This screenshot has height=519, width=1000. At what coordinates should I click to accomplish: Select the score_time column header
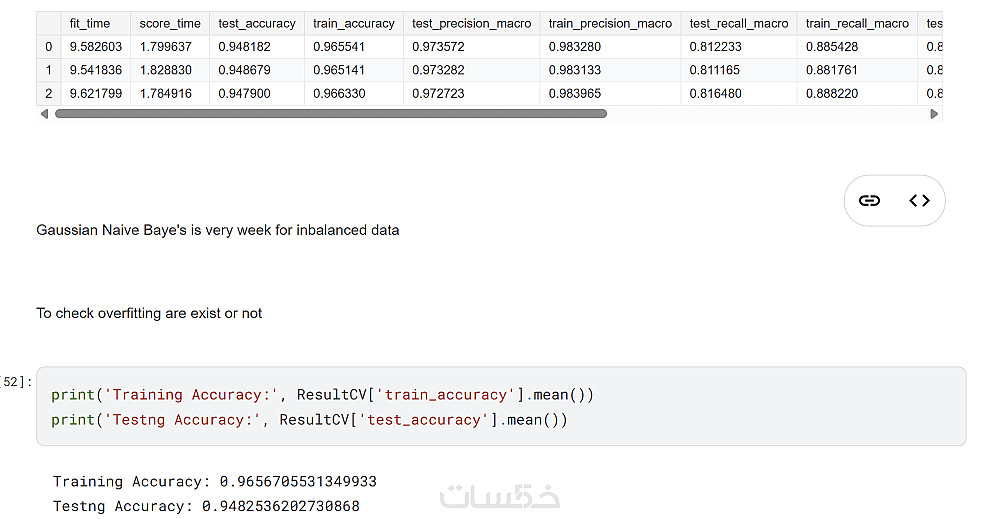point(170,23)
